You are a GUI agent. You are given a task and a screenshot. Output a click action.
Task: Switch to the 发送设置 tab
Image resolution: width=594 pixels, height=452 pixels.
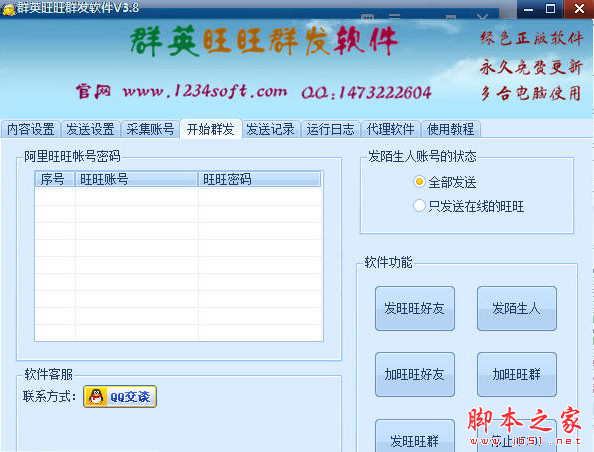[91, 129]
